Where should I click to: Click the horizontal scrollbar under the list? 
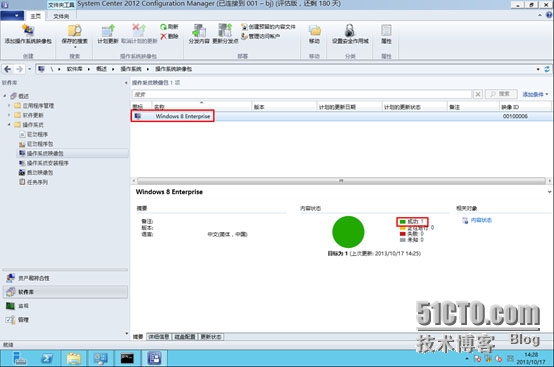tap(341, 180)
